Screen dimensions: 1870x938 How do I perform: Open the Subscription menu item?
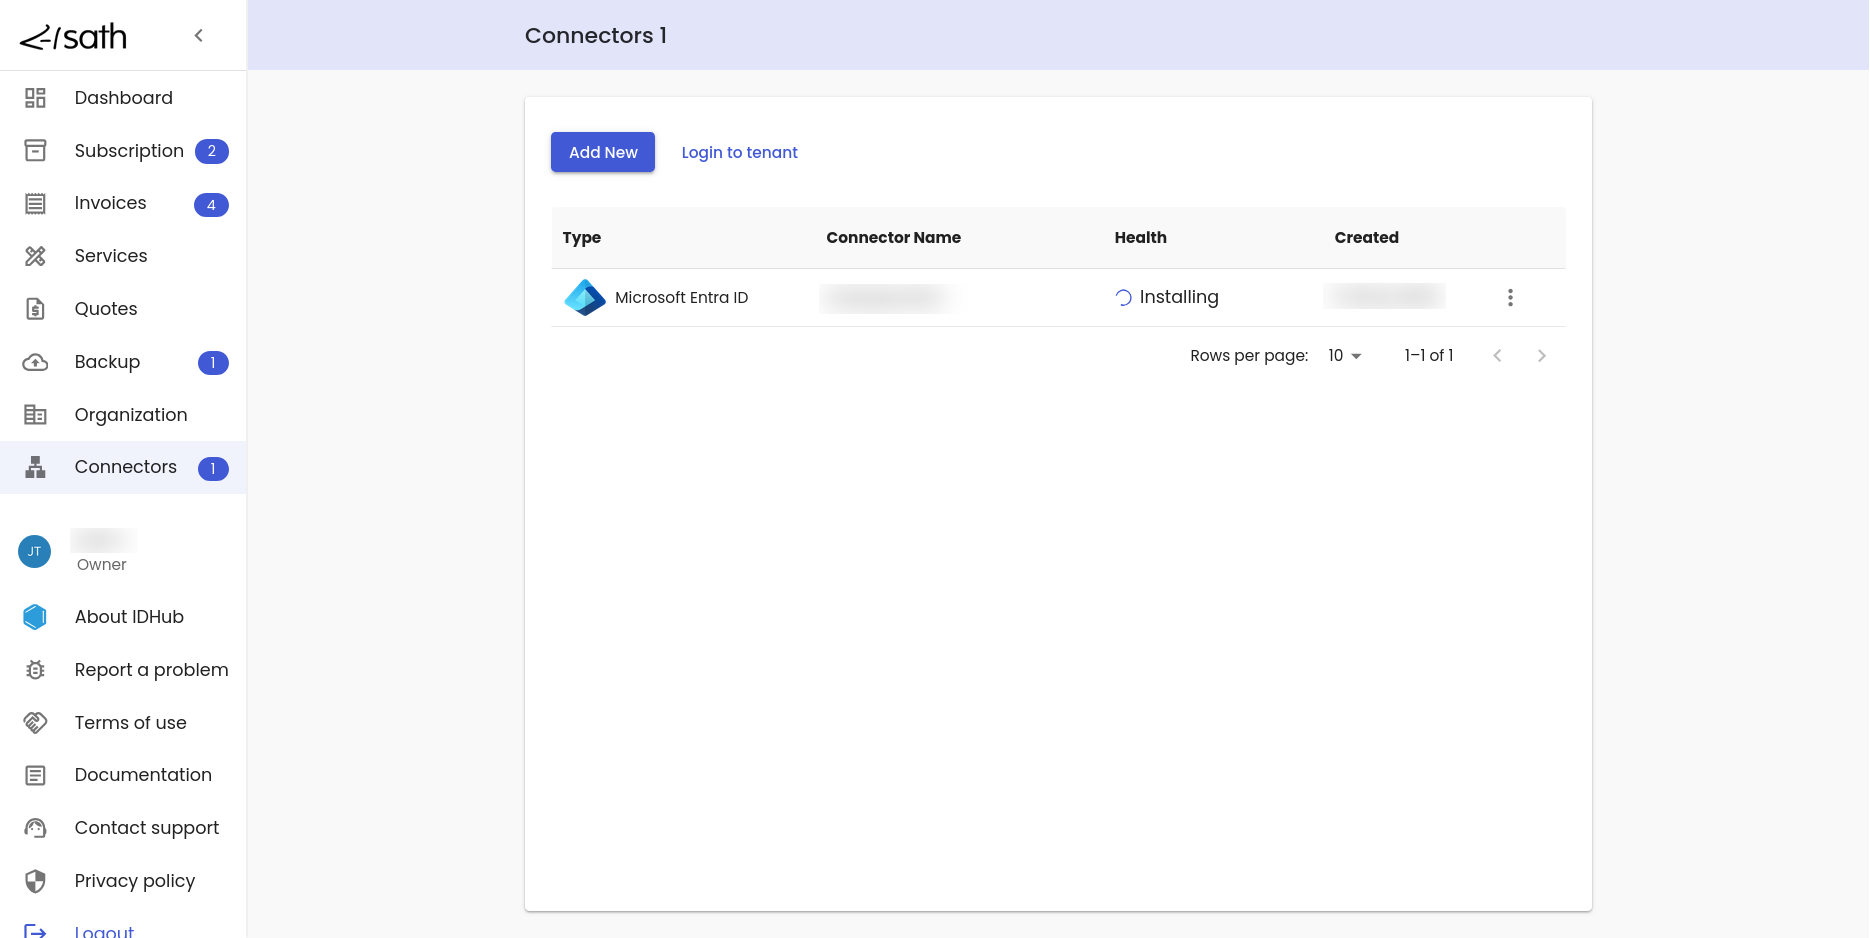pos(129,151)
